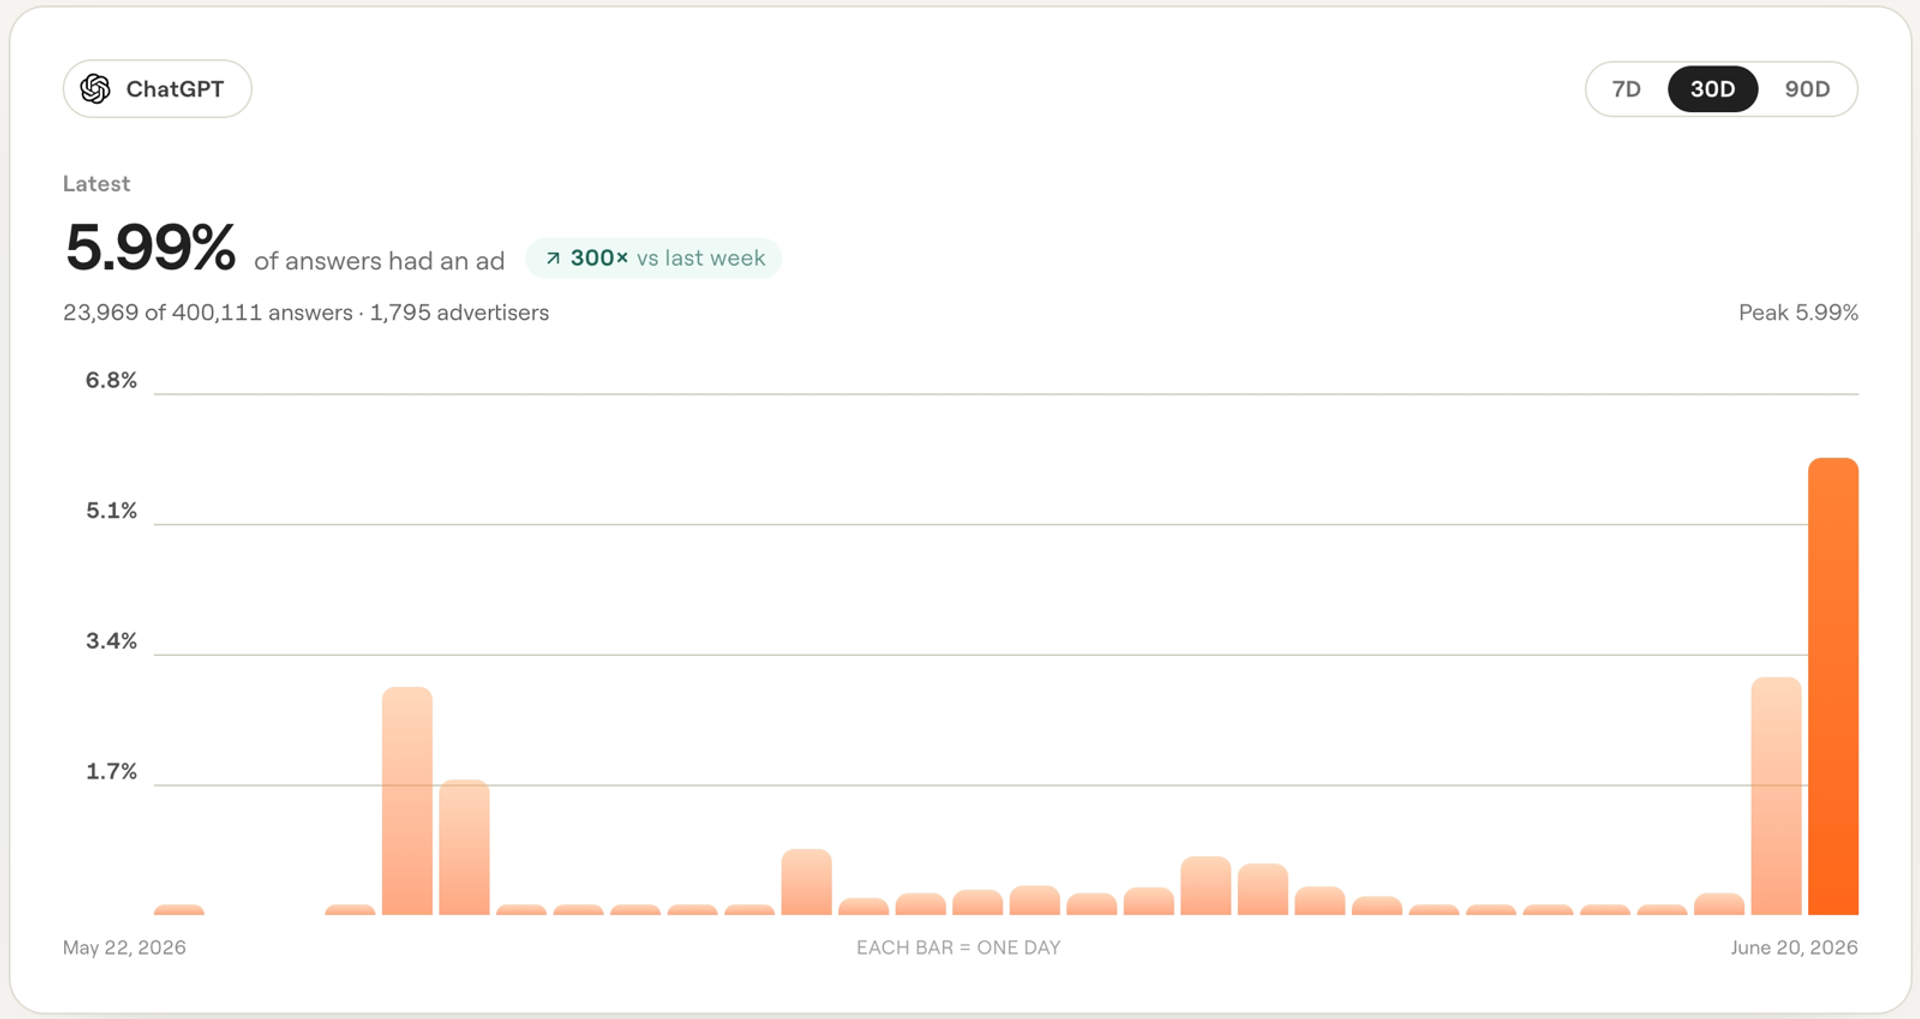Click the 300× vs last week badge
This screenshot has height=1019, width=1920.
click(x=653, y=258)
